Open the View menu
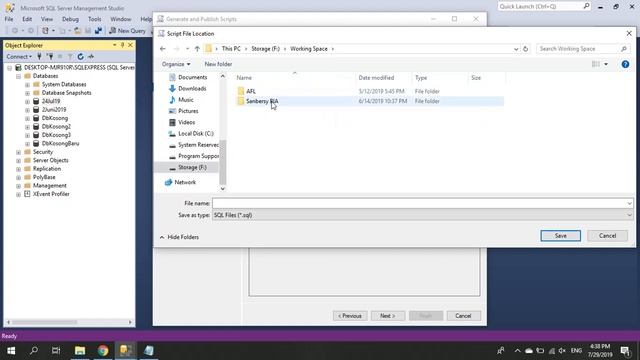Screen dimensions: 640x360 click(47, 19)
